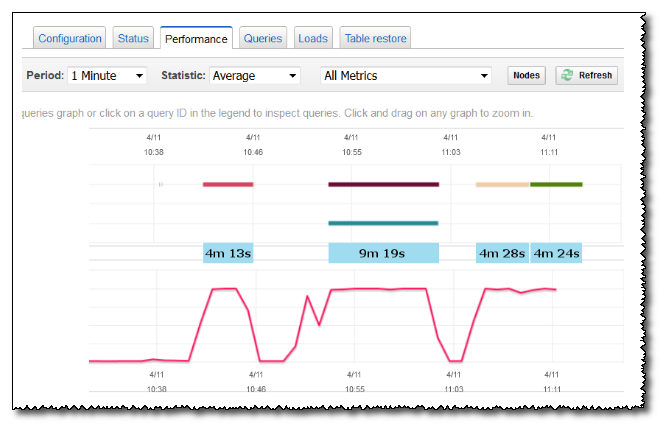Viewport: 665px width, 429px height.
Task: Click the 4m 24s duration label
Action: (556, 253)
